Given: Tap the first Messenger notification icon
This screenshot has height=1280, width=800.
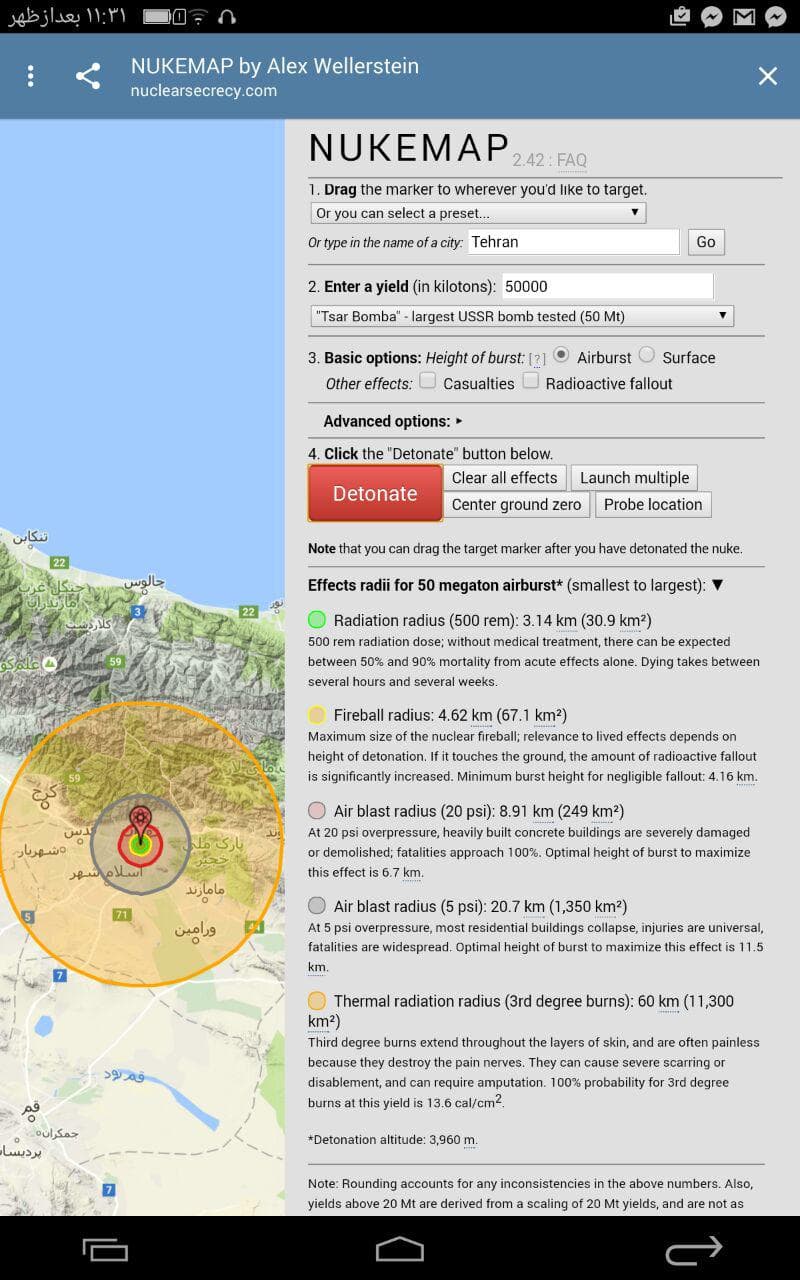Looking at the screenshot, I should [711, 16].
